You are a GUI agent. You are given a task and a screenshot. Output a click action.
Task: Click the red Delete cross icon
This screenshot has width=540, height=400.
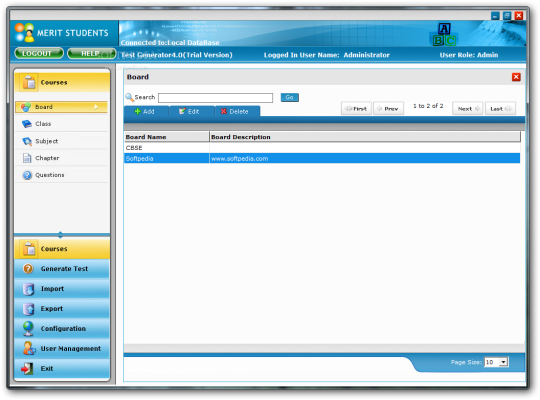point(224,111)
